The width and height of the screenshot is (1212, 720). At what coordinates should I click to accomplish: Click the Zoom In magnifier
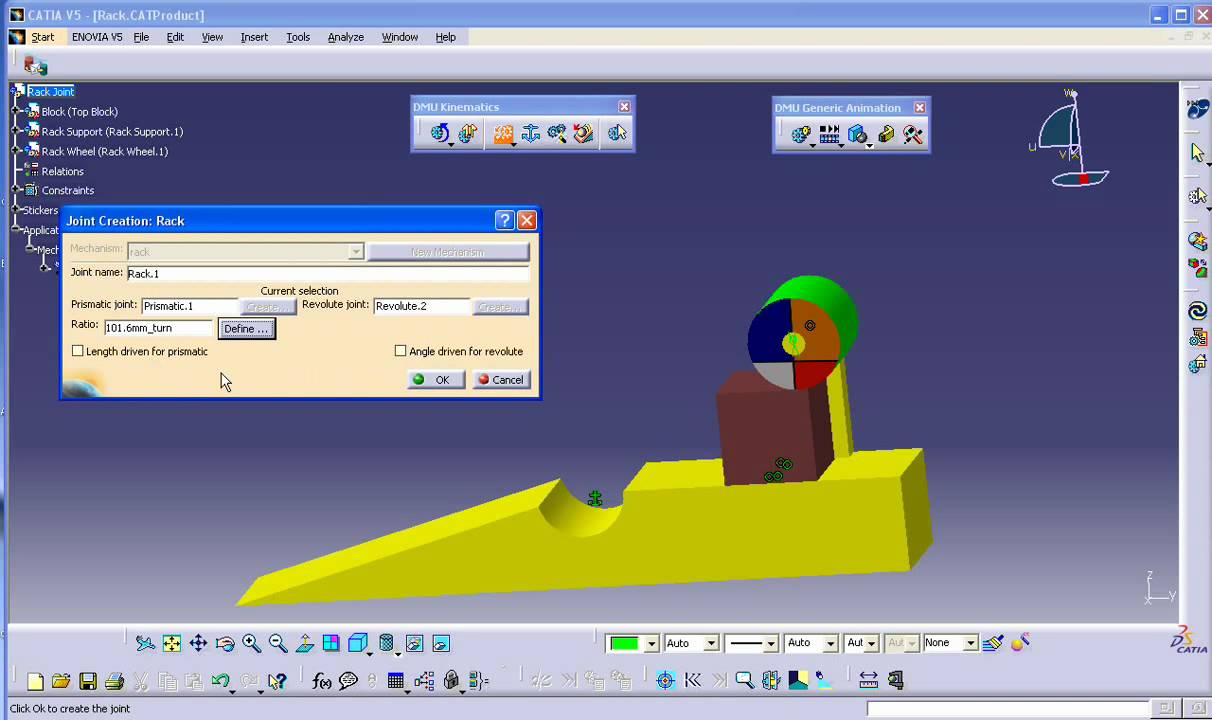251,643
